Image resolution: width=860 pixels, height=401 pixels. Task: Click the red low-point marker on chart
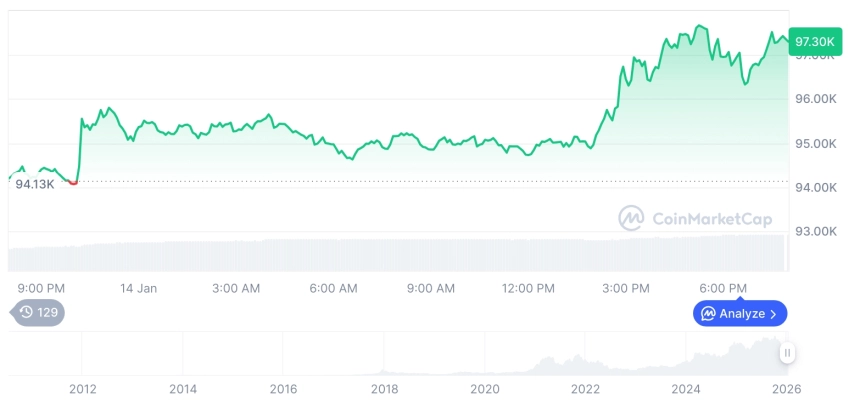tap(73, 183)
